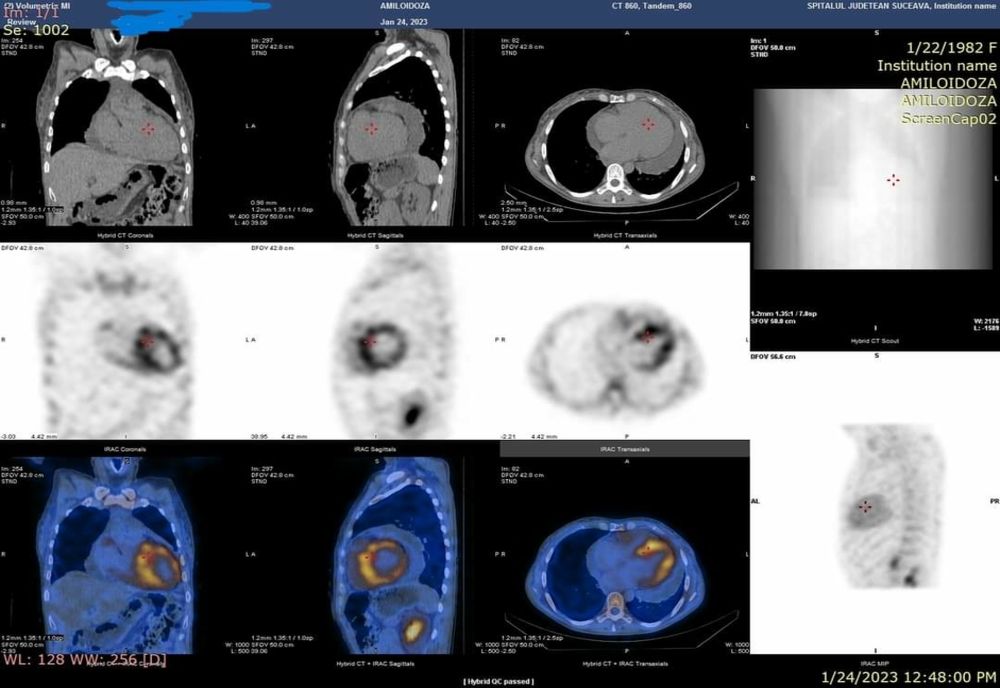Viewport: 1000px width, 688px height.
Task: Select the IRAC Coronals title label
Action: pos(125,449)
